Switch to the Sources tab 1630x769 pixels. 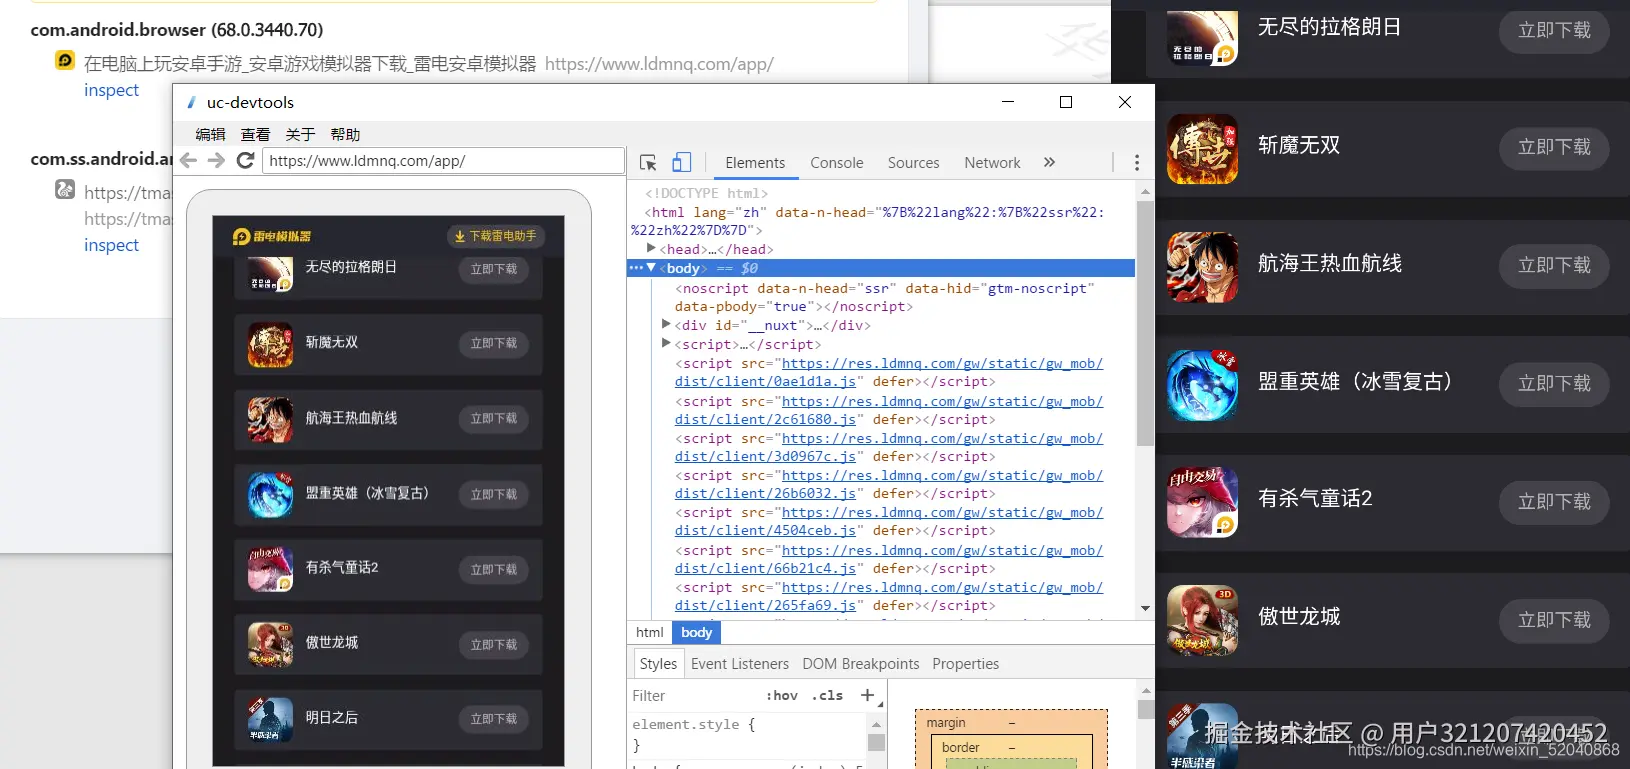tap(913, 163)
